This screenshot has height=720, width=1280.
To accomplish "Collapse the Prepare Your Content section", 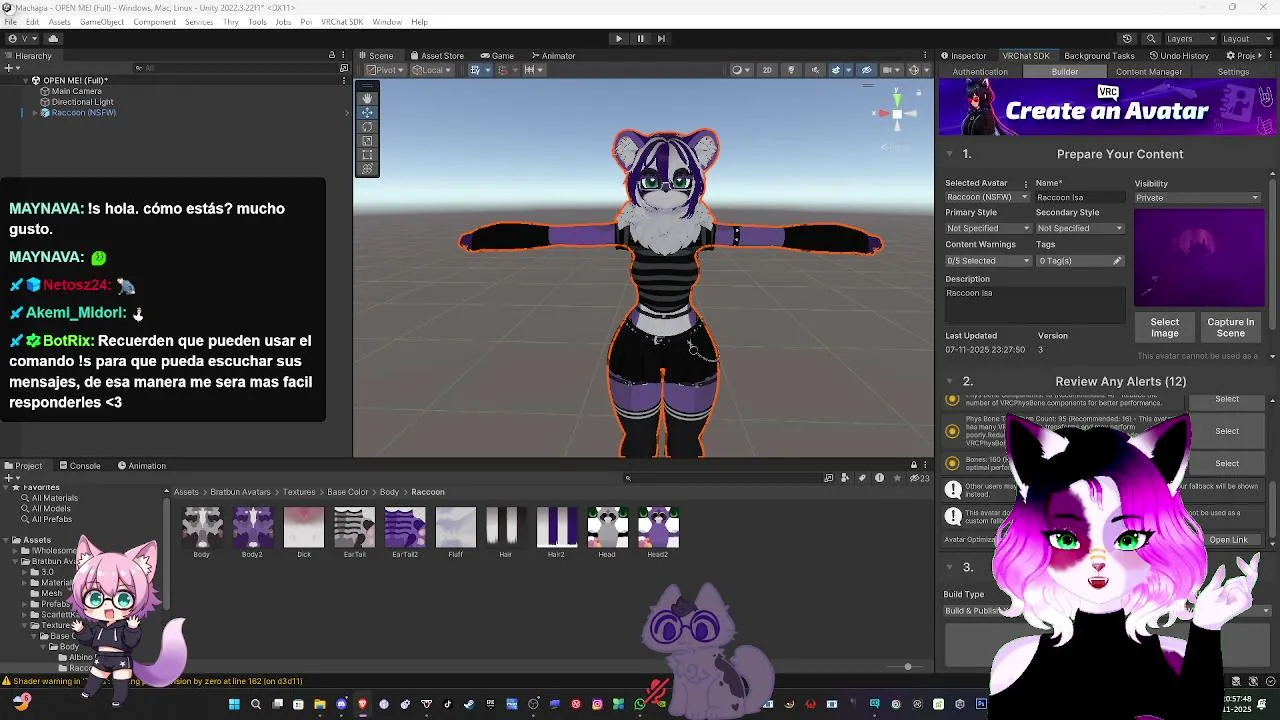I will coord(950,154).
